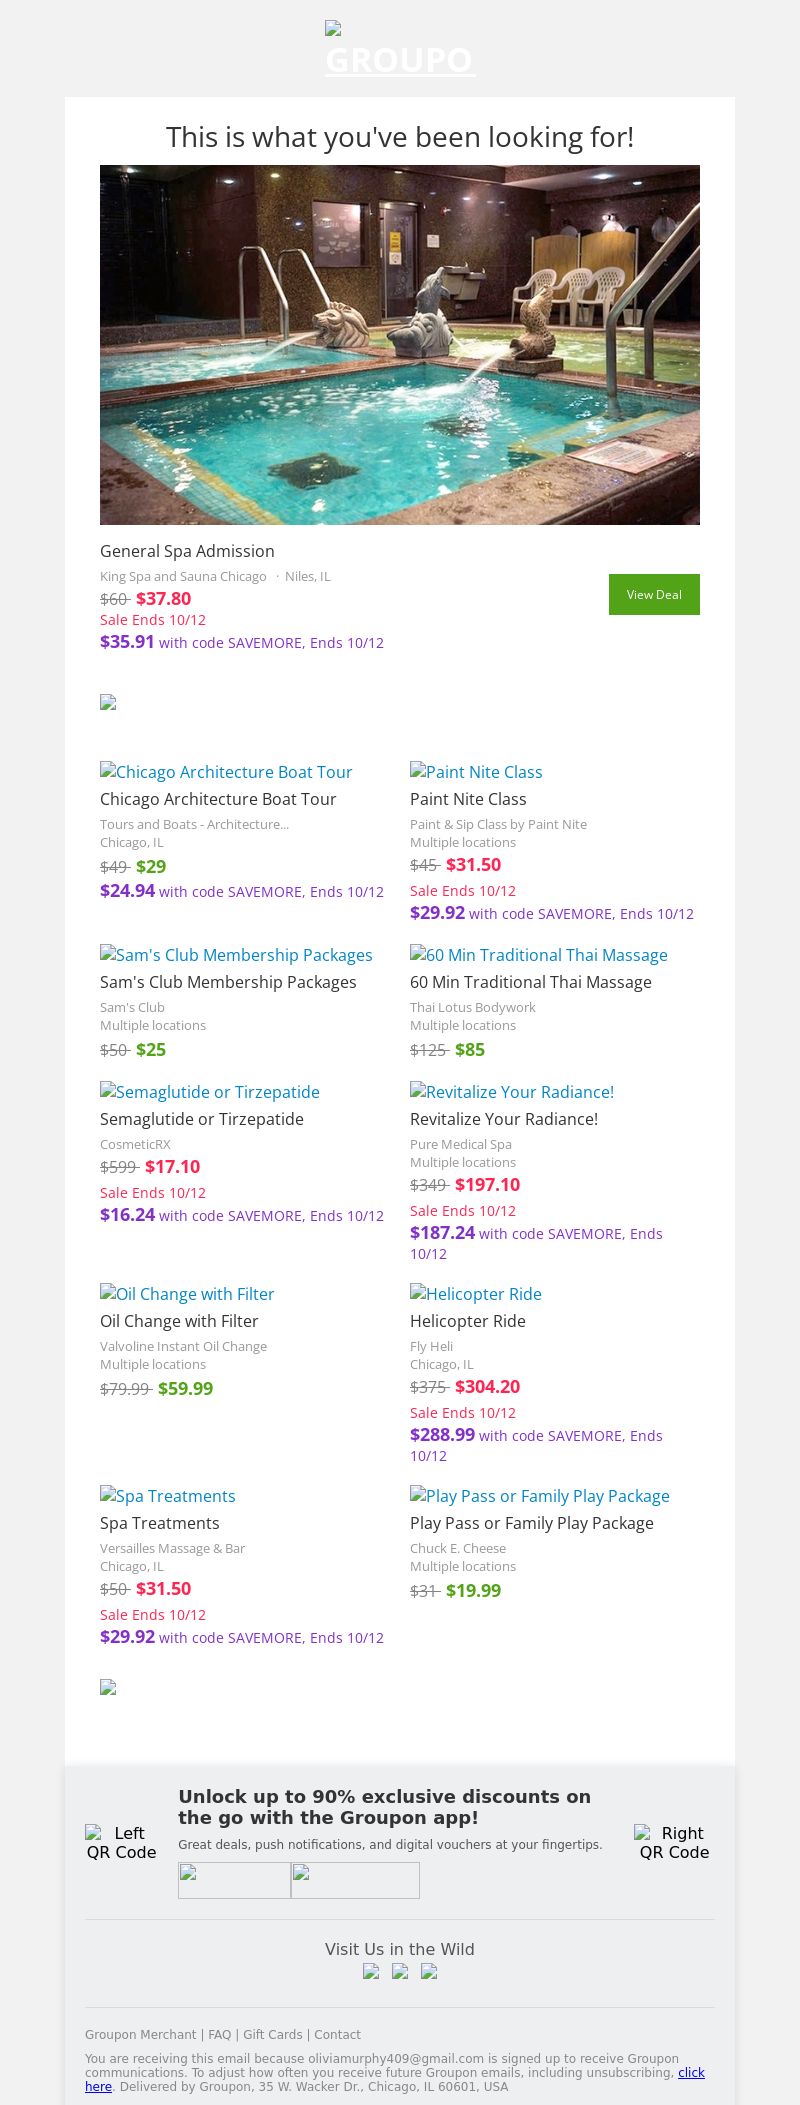
Task: Open the Sam's Club Membership Packages image link
Action: click(x=236, y=955)
